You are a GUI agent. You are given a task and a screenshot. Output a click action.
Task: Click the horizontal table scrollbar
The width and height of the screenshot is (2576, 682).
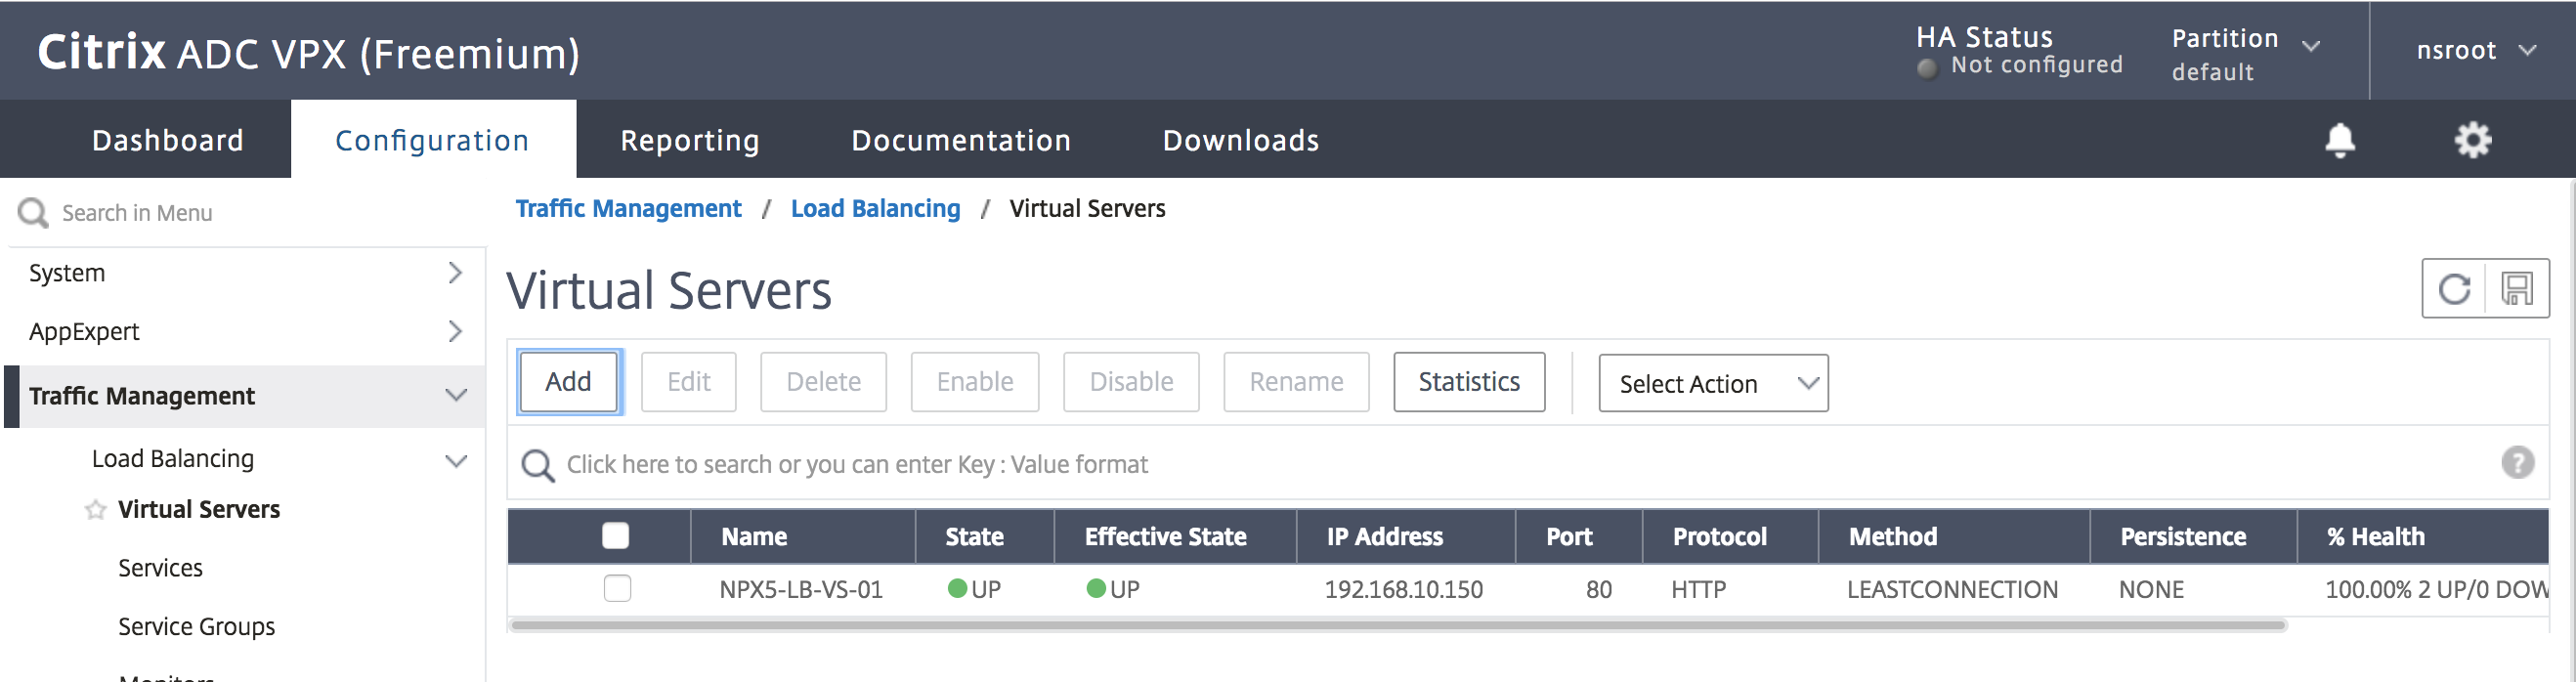click(1398, 625)
